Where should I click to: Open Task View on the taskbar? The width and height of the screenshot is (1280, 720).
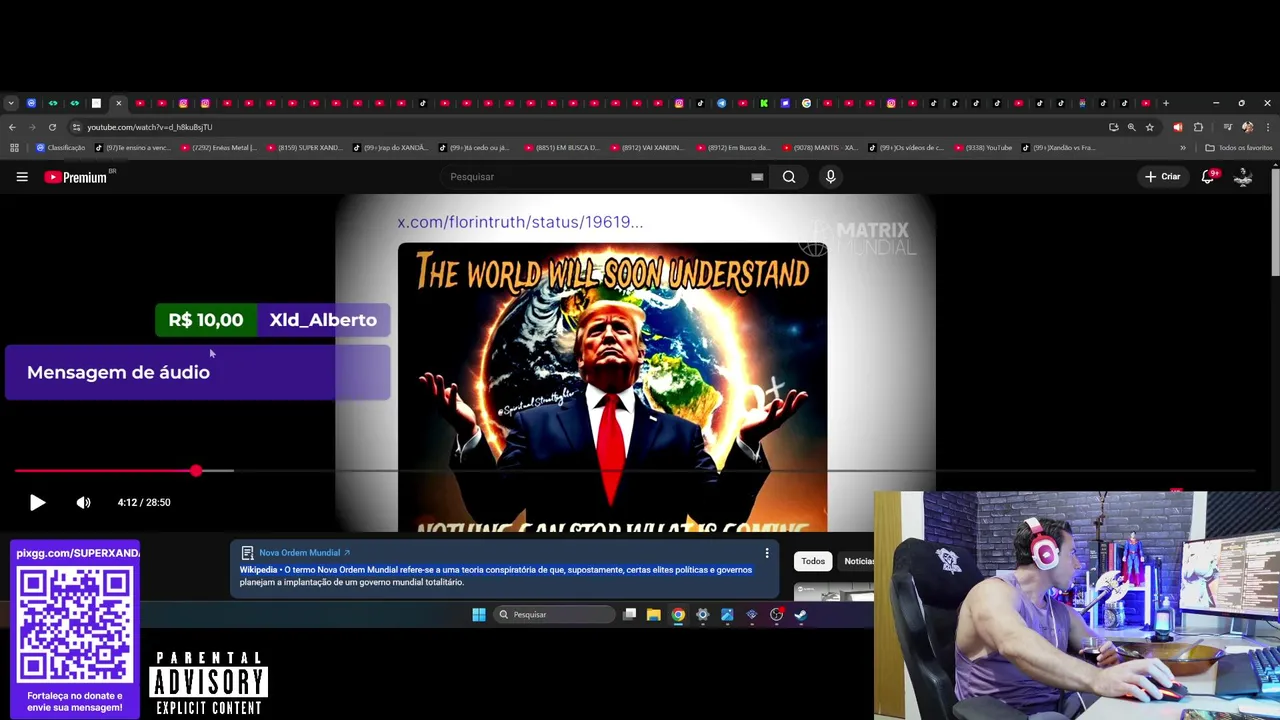[x=629, y=615]
